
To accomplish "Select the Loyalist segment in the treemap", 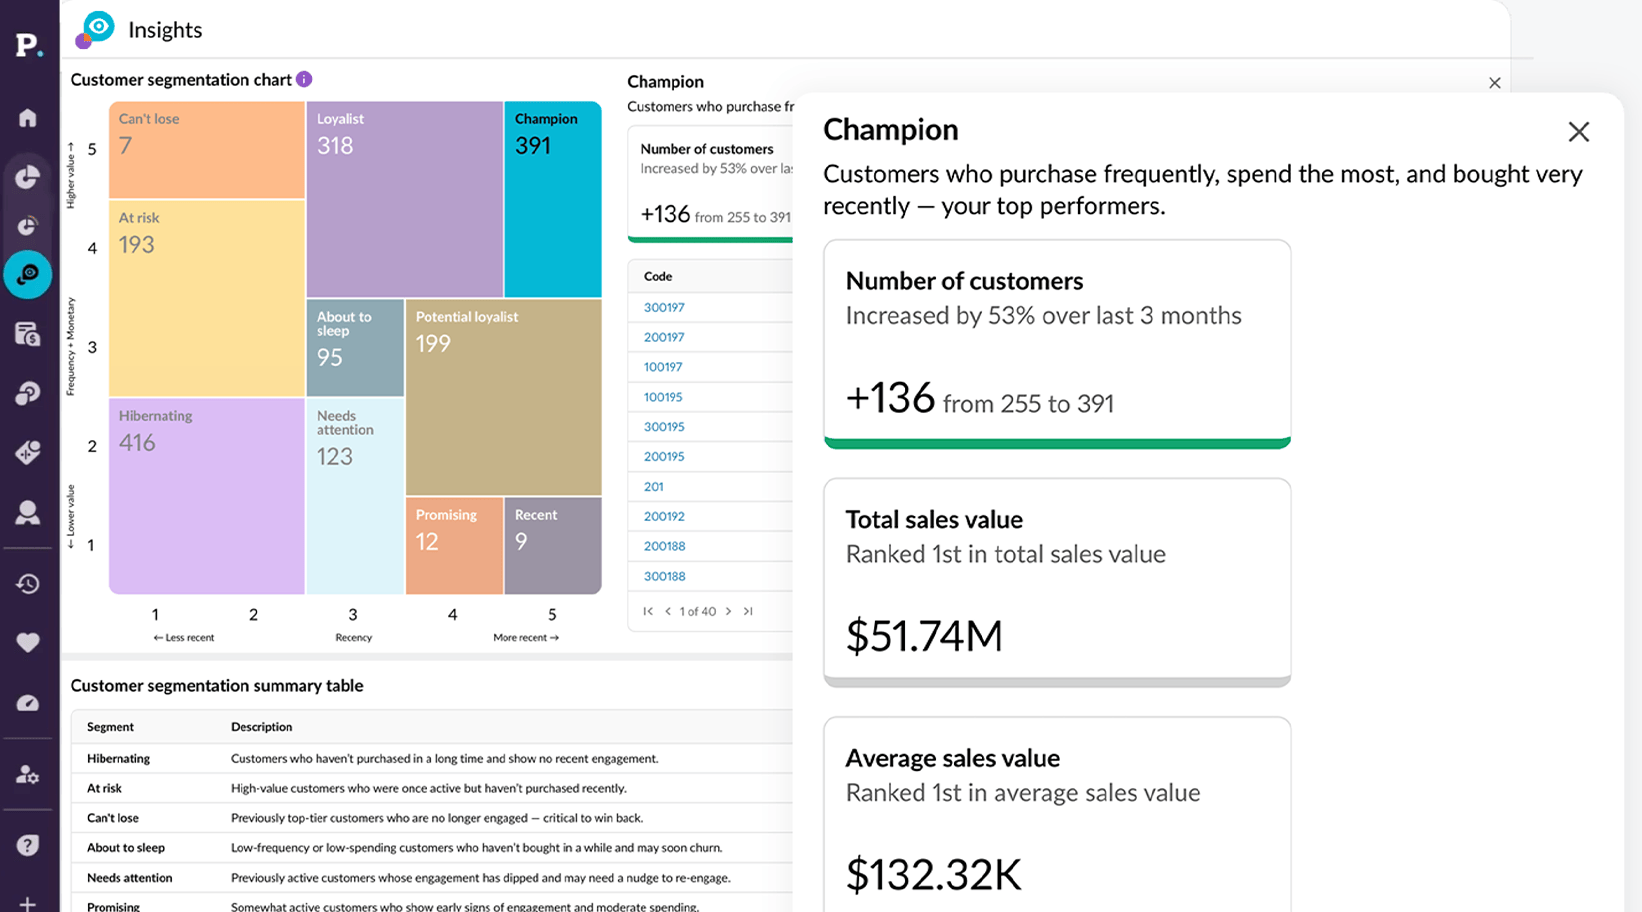I will (404, 198).
